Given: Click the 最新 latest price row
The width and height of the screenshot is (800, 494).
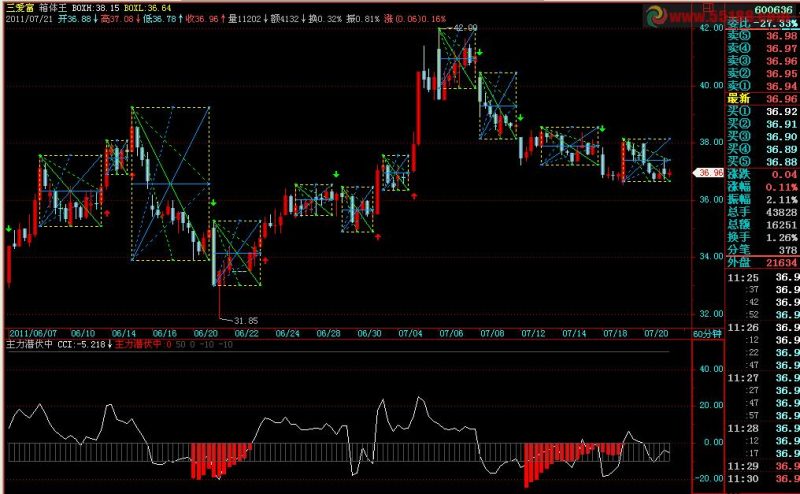Looking at the screenshot, I should [x=762, y=98].
